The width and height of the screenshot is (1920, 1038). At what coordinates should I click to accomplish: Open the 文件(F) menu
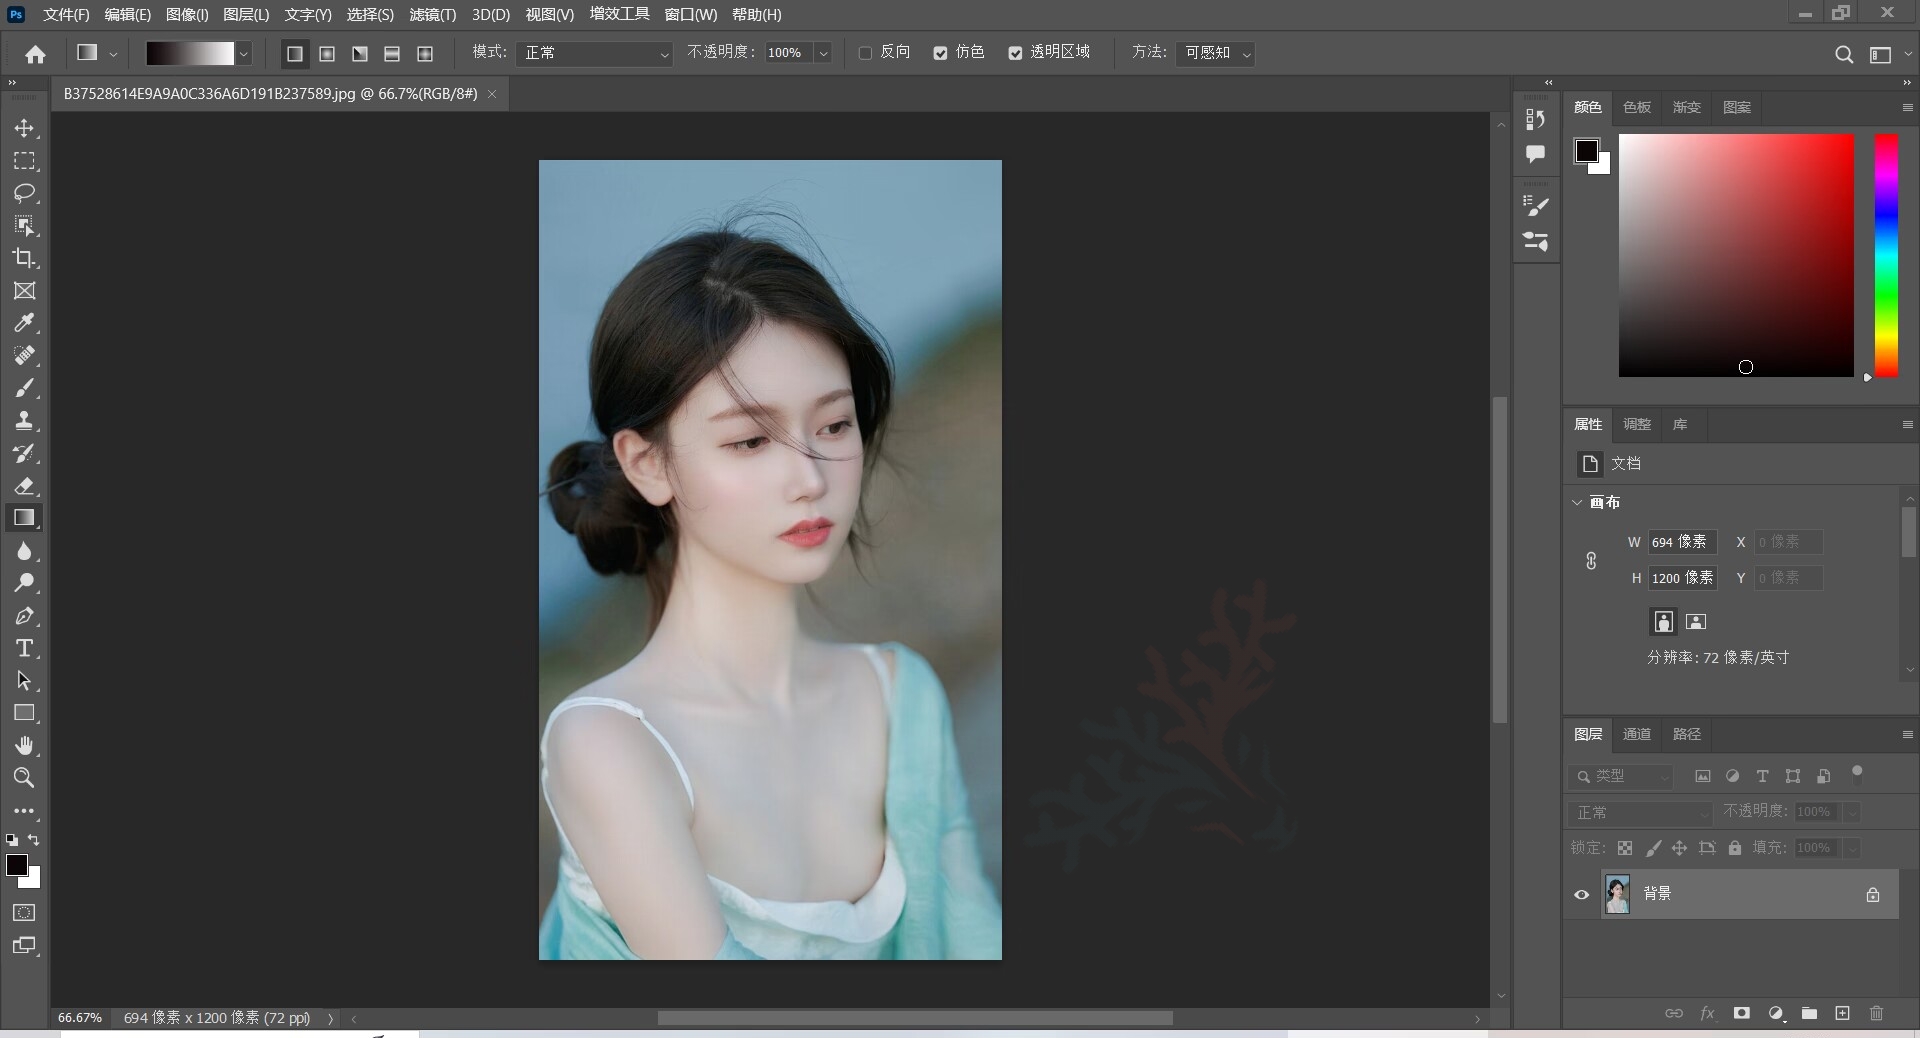tap(66, 14)
